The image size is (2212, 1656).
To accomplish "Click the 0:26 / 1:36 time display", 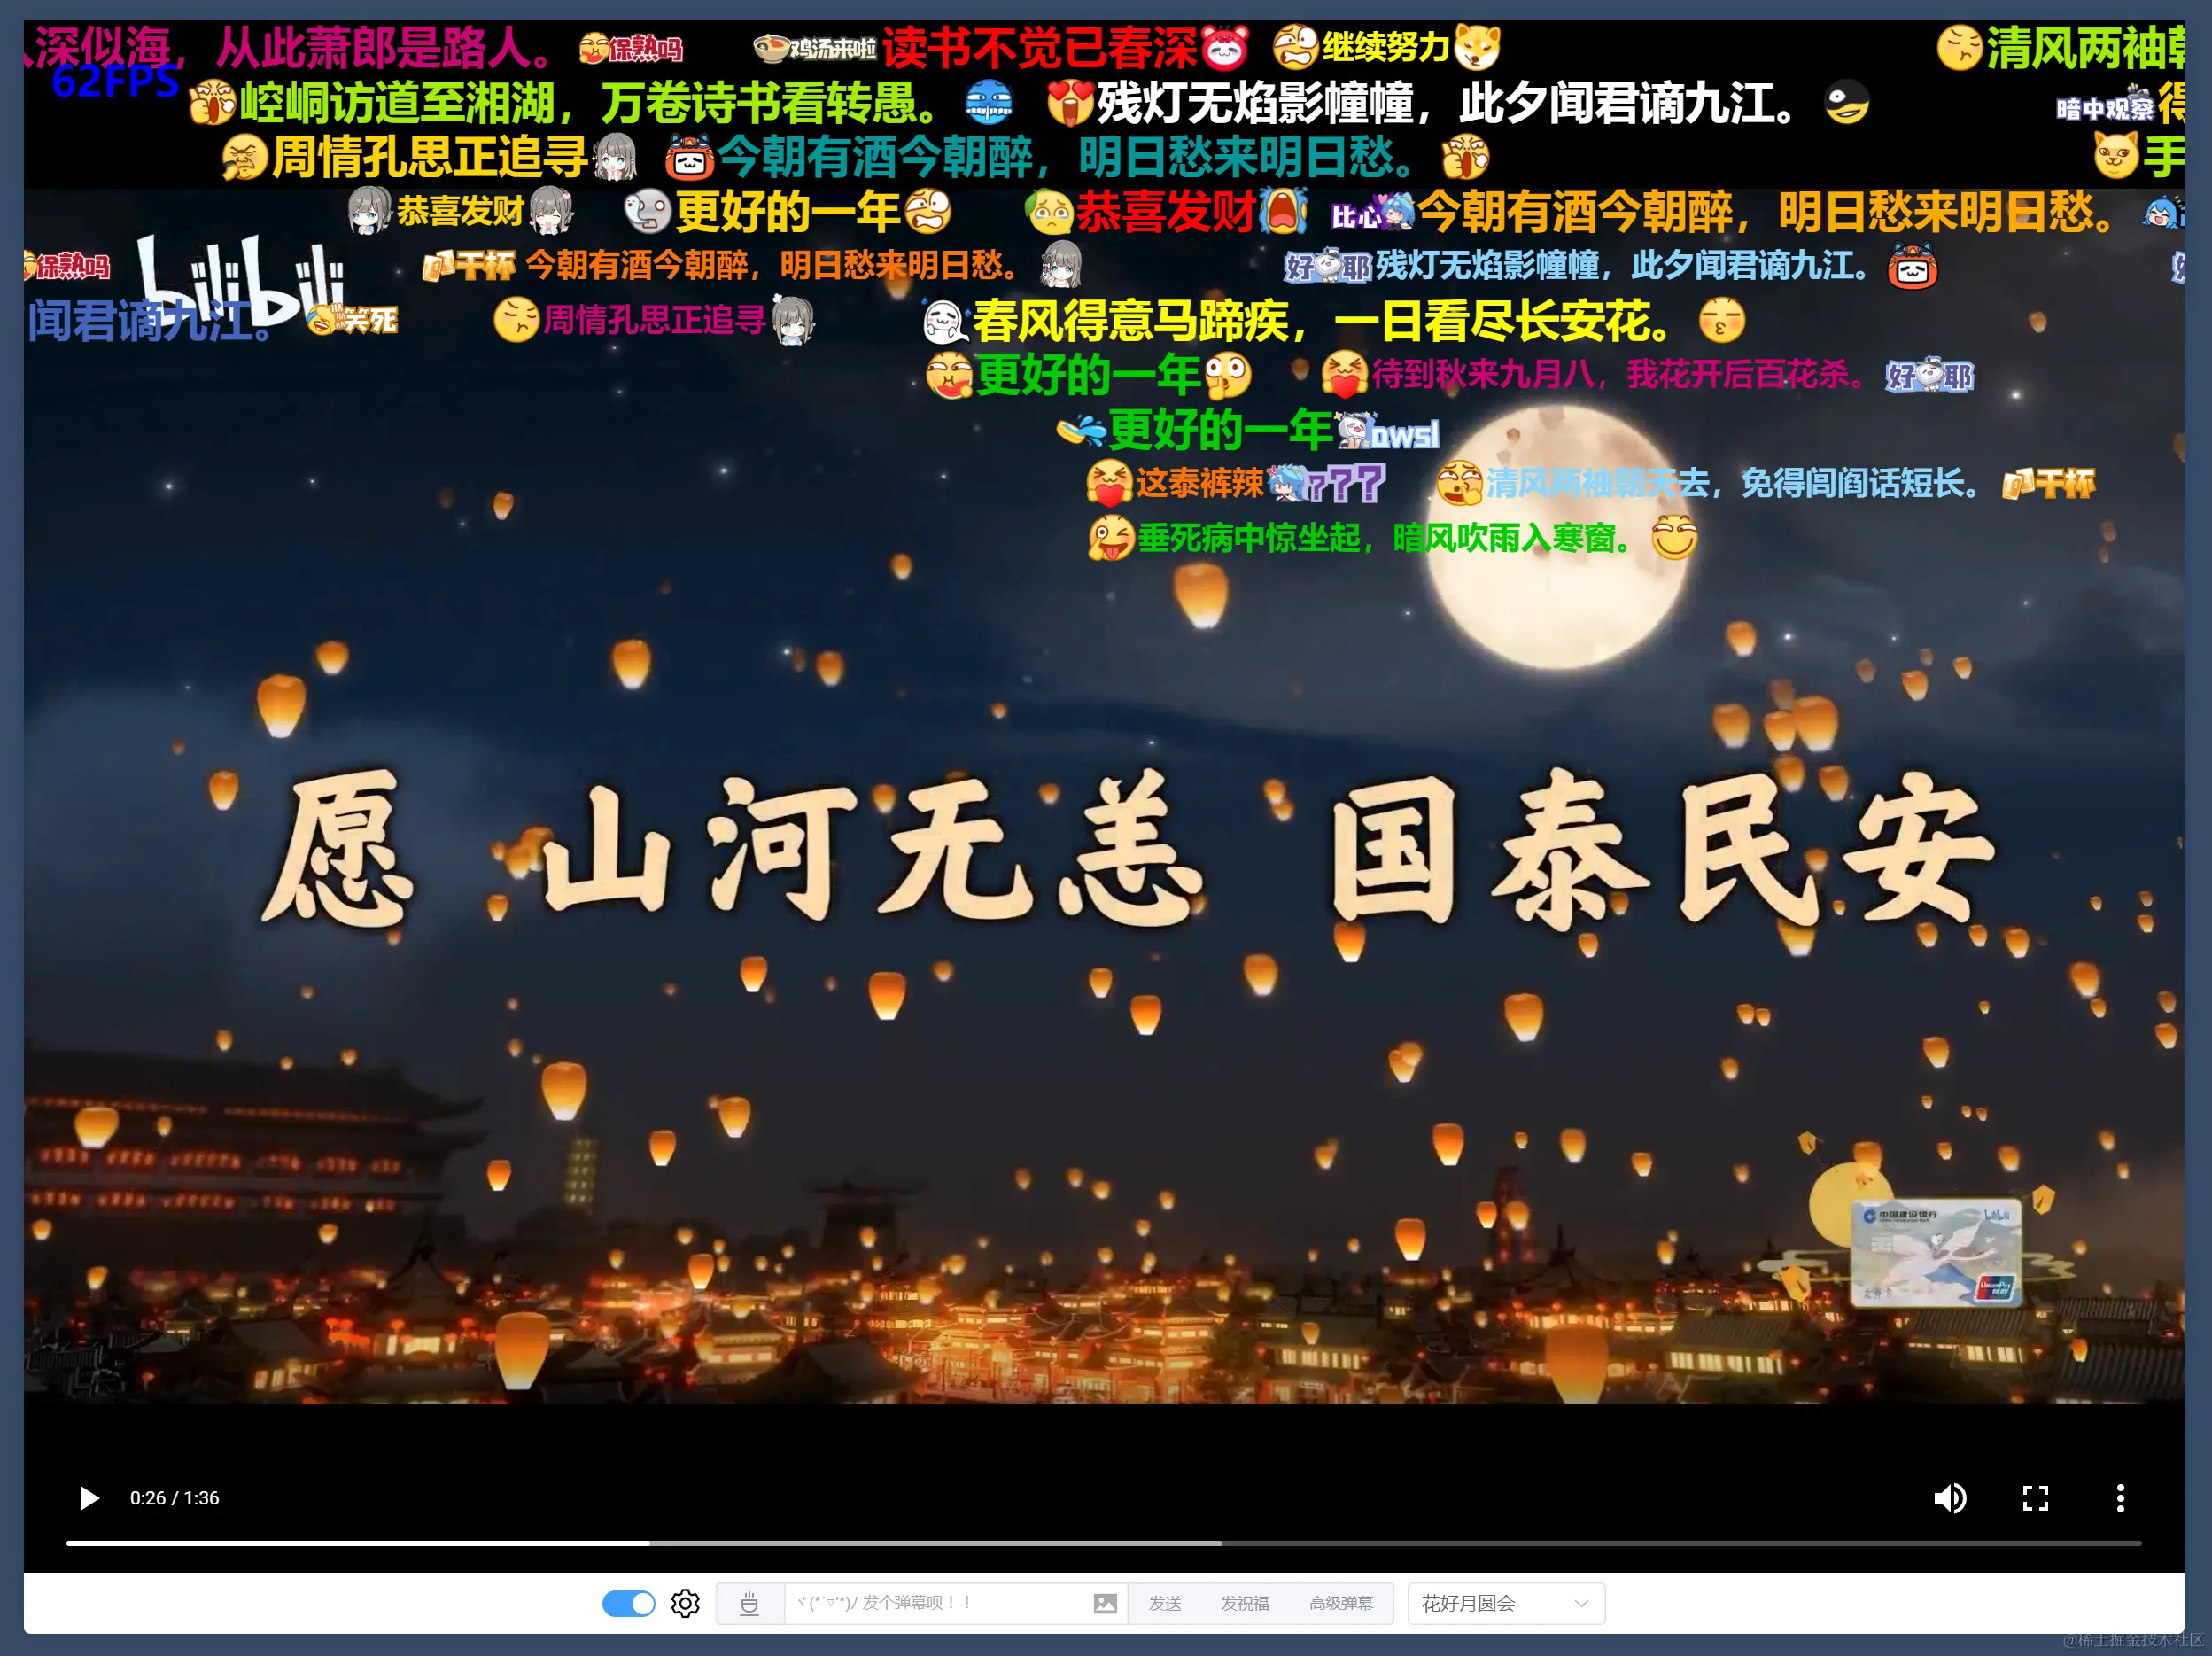I will click(x=174, y=1498).
